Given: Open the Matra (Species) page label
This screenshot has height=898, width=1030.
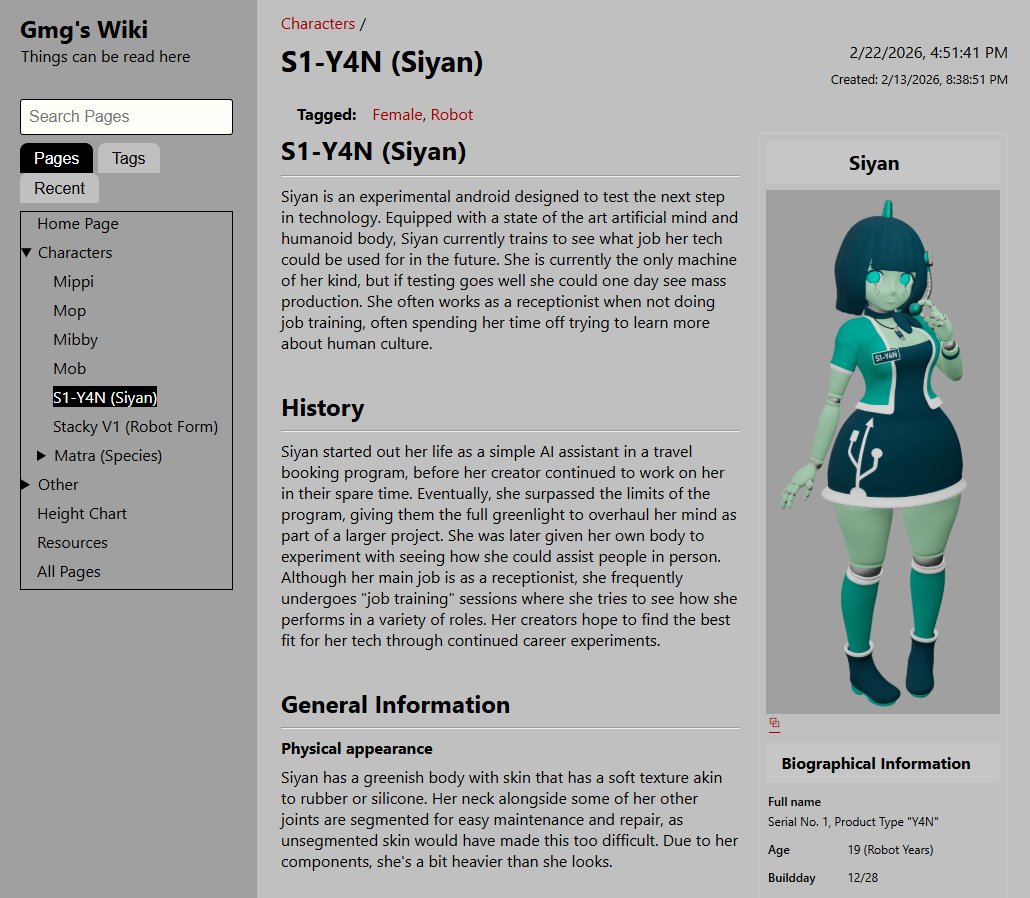Looking at the screenshot, I should click(x=108, y=456).
